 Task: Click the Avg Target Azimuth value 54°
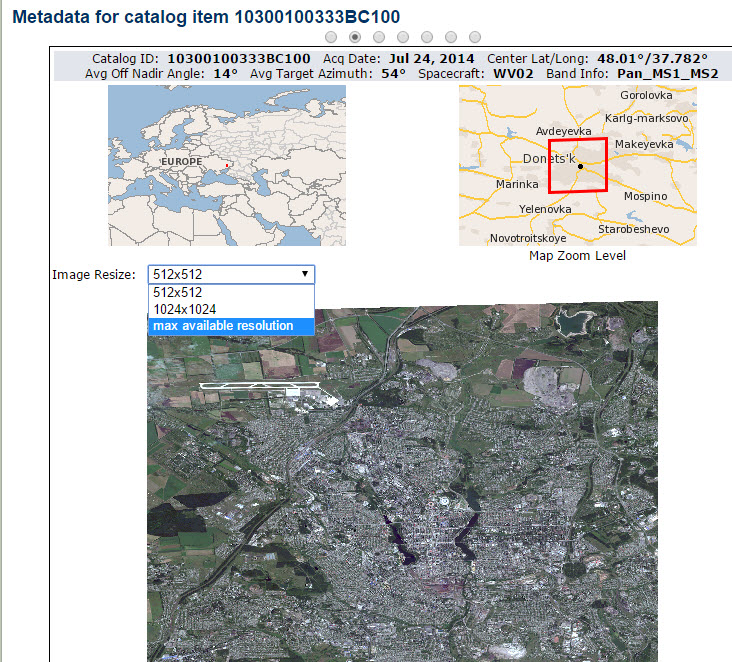pyautogui.click(x=393, y=74)
